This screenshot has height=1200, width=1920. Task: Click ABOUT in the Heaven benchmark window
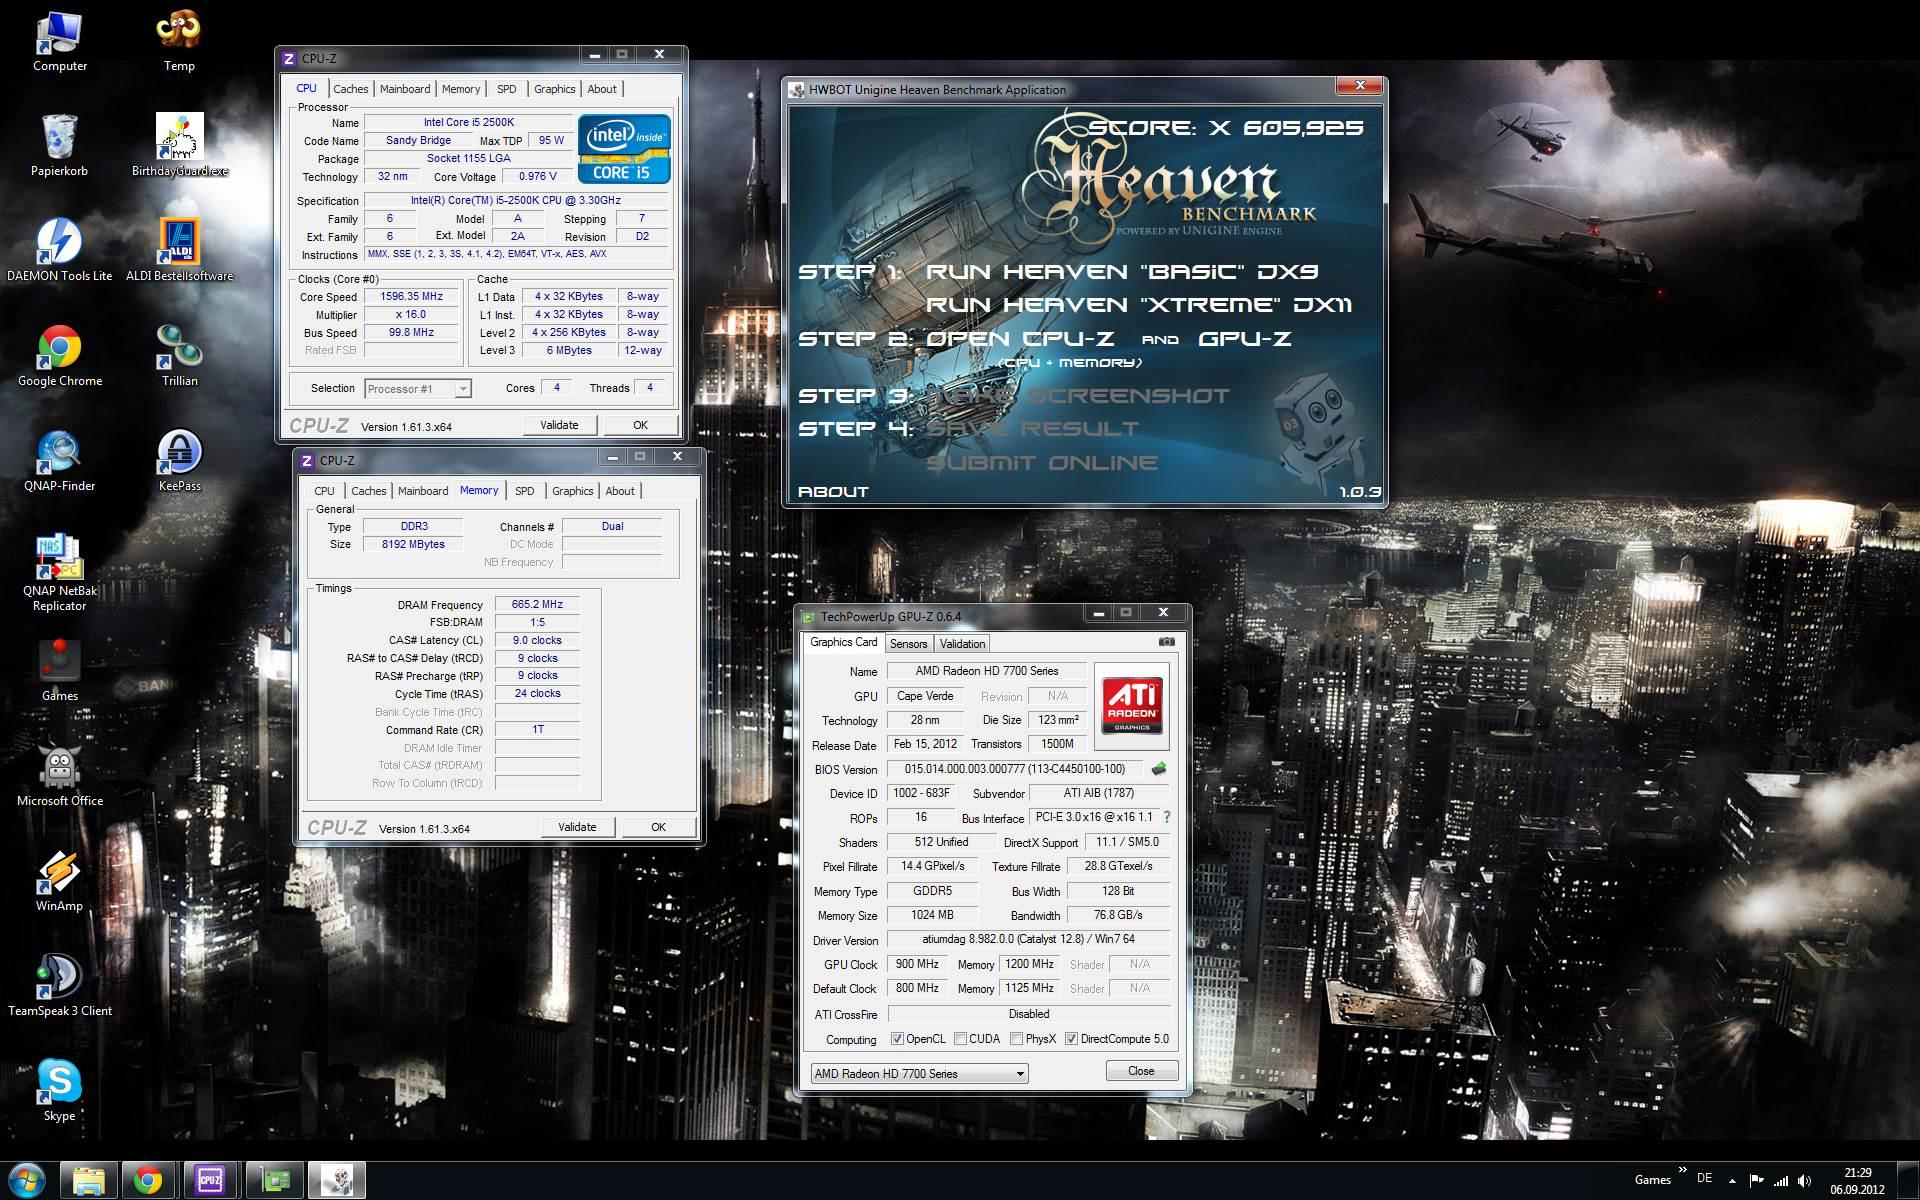click(x=833, y=492)
